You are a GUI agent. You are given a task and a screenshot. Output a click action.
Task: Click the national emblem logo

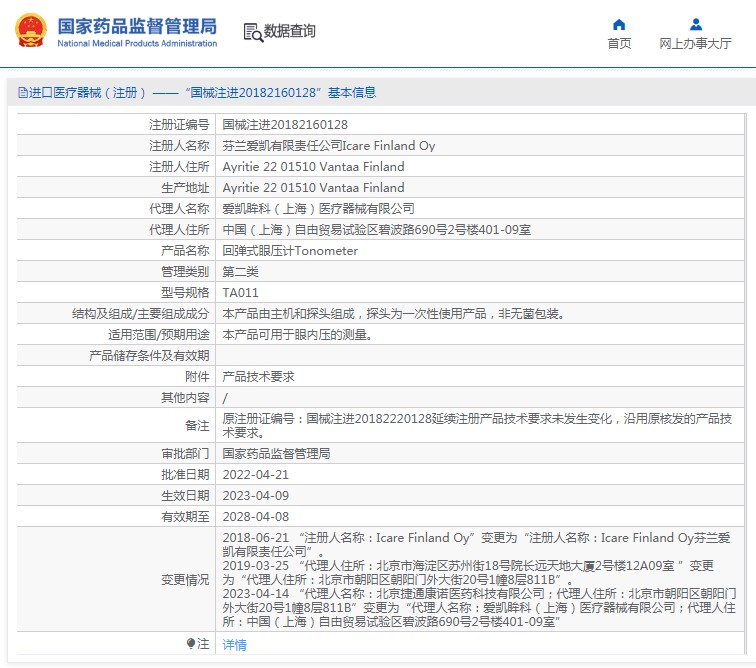pyautogui.click(x=30, y=30)
